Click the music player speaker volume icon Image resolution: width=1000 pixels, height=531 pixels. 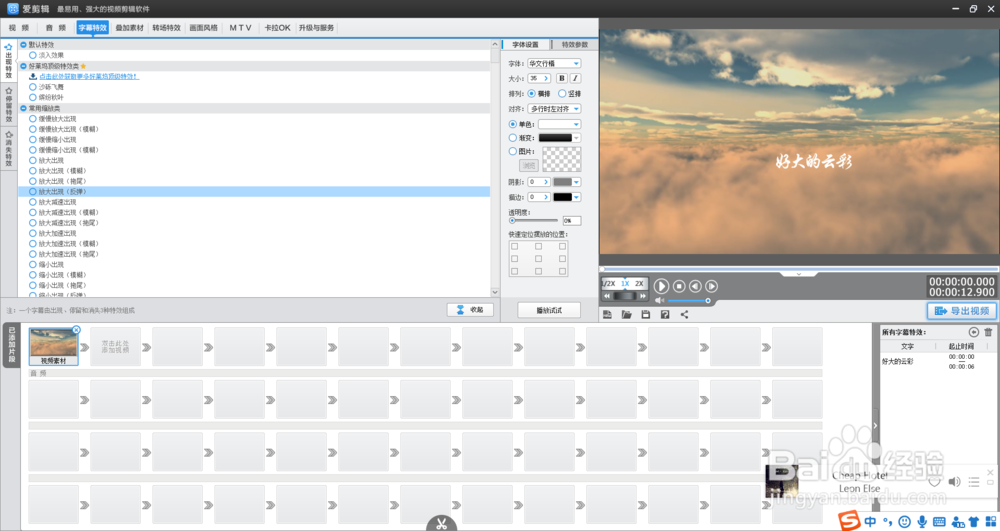pyautogui.click(x=954, y=482)
